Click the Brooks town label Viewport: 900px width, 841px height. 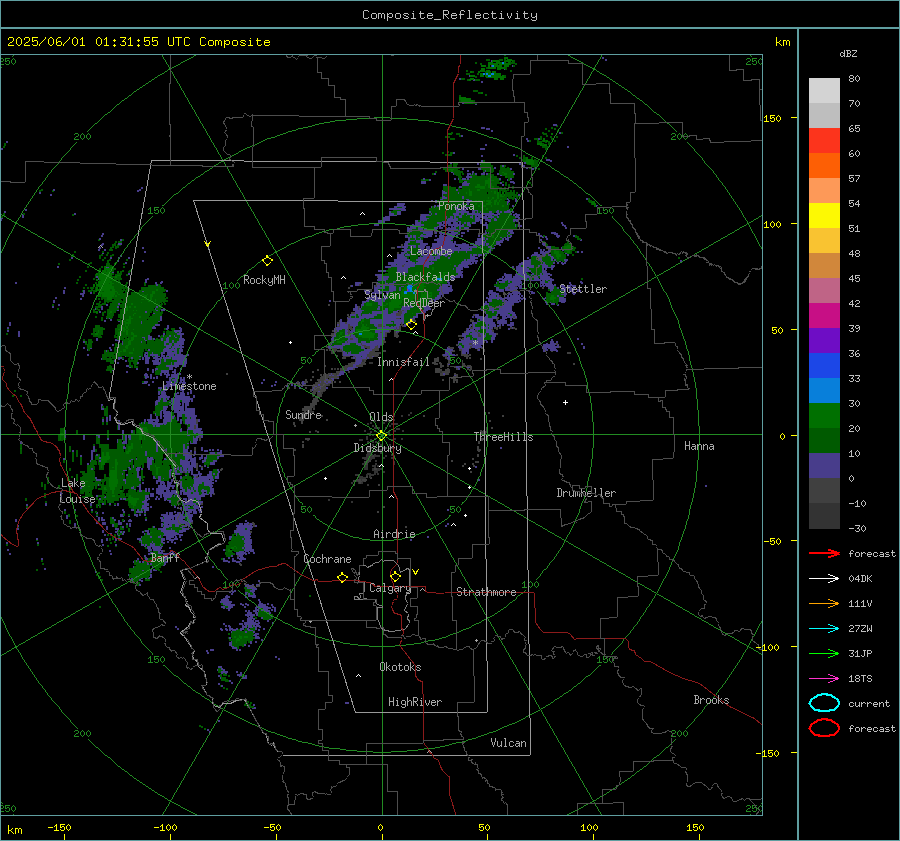click(x=711, y=700)
